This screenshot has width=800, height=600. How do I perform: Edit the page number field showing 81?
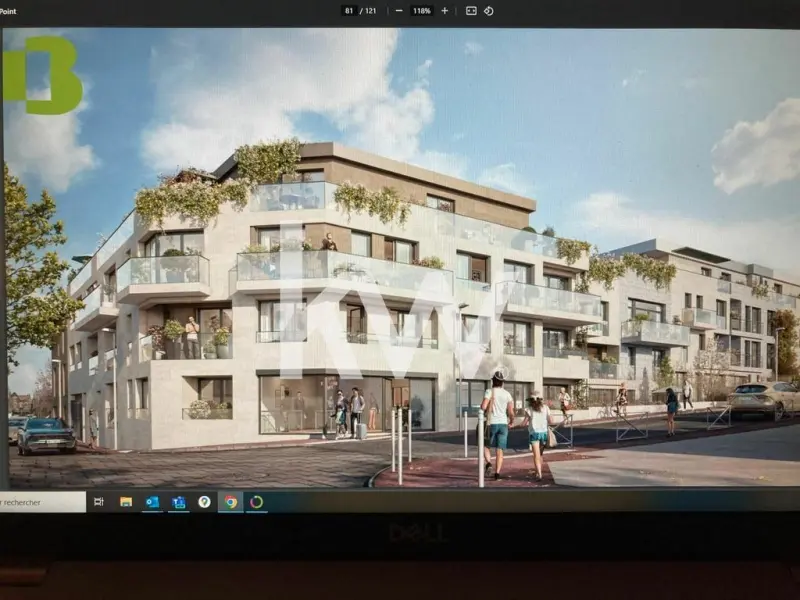(349, 10)
